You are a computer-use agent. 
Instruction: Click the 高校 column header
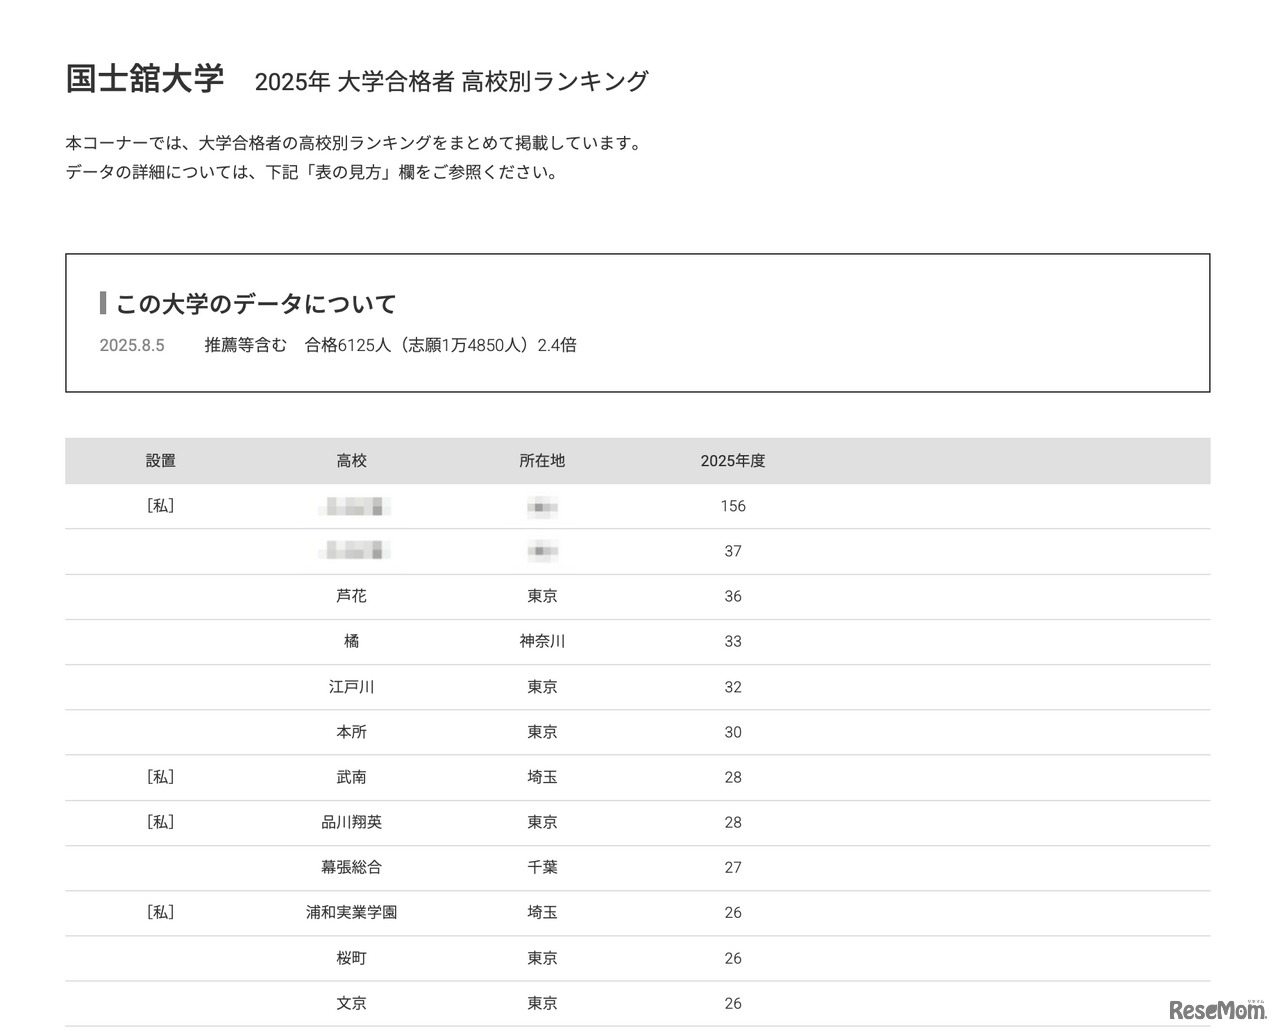click(x=351, y=461)
